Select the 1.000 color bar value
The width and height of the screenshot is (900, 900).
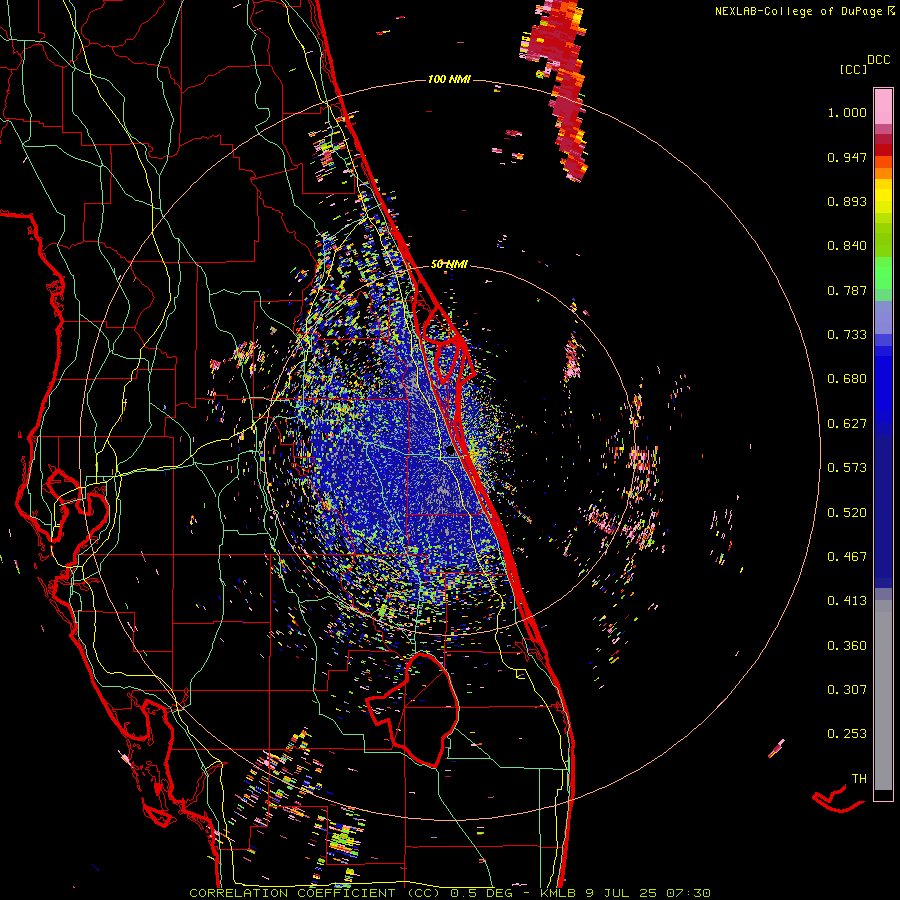(x=847, y=112)
